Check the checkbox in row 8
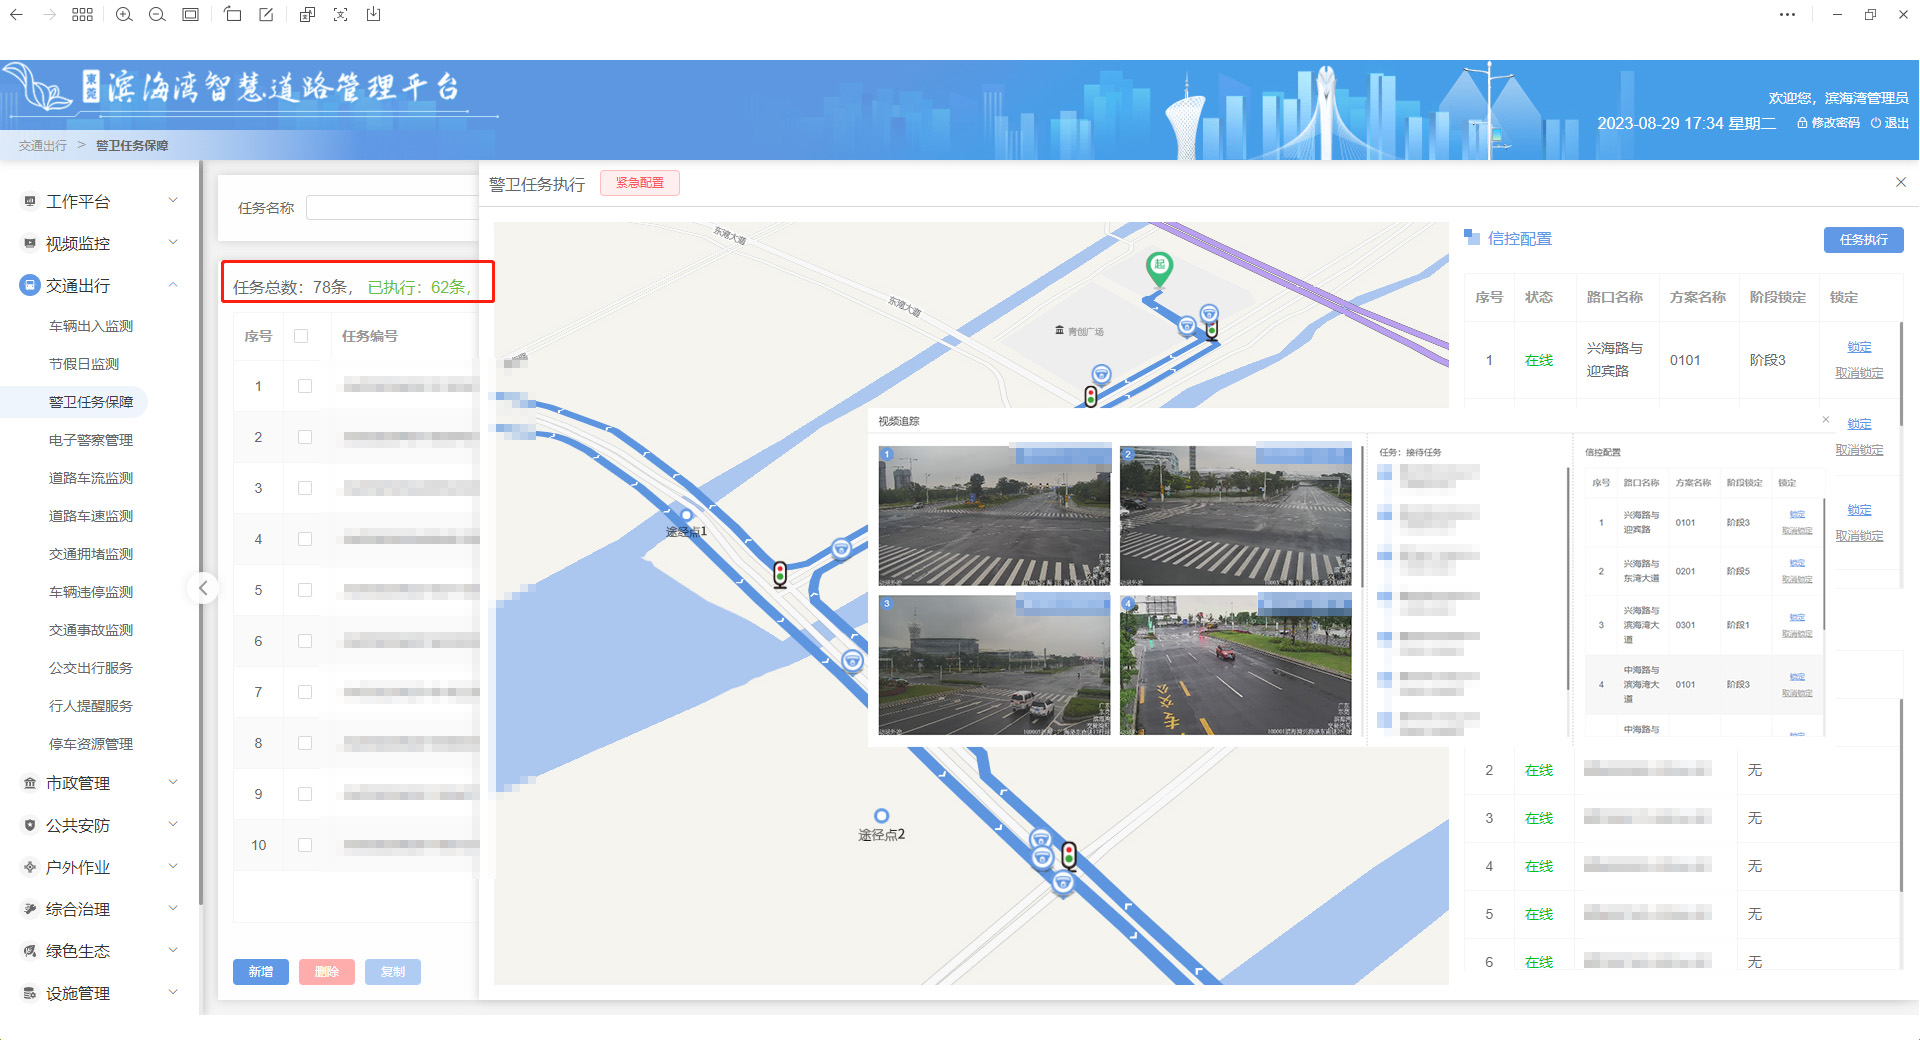The image size is (1920, 1040). pos(305,743)
